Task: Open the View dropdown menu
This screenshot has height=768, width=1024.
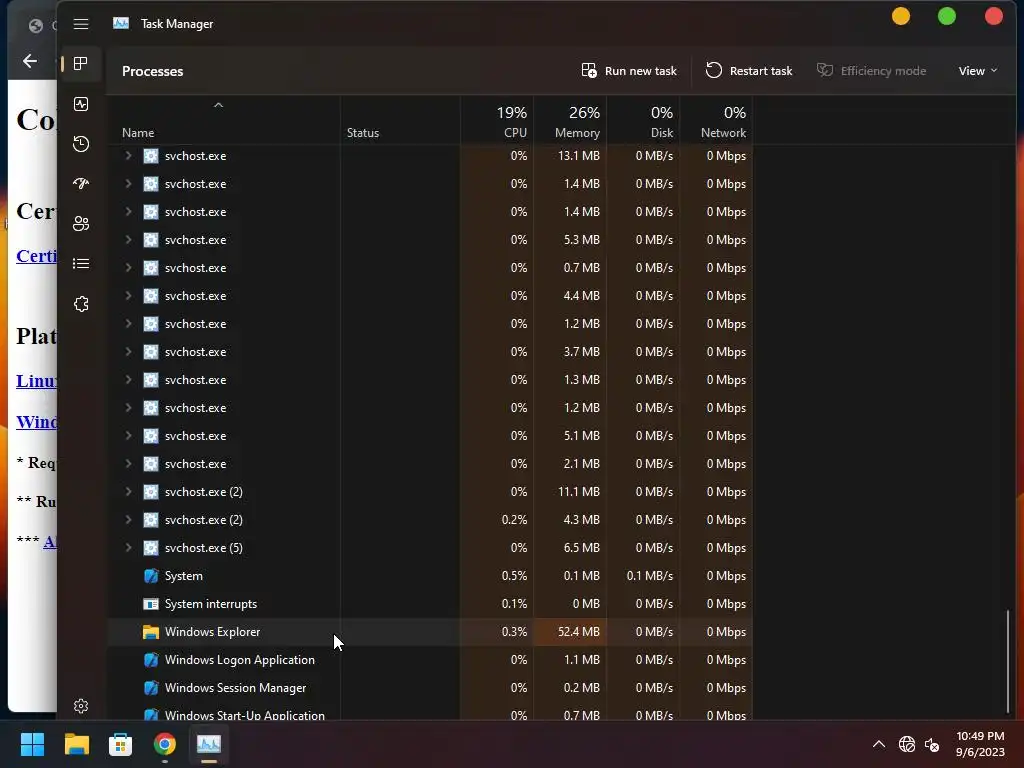Action: pyautogui.click(x=978, y=71)
